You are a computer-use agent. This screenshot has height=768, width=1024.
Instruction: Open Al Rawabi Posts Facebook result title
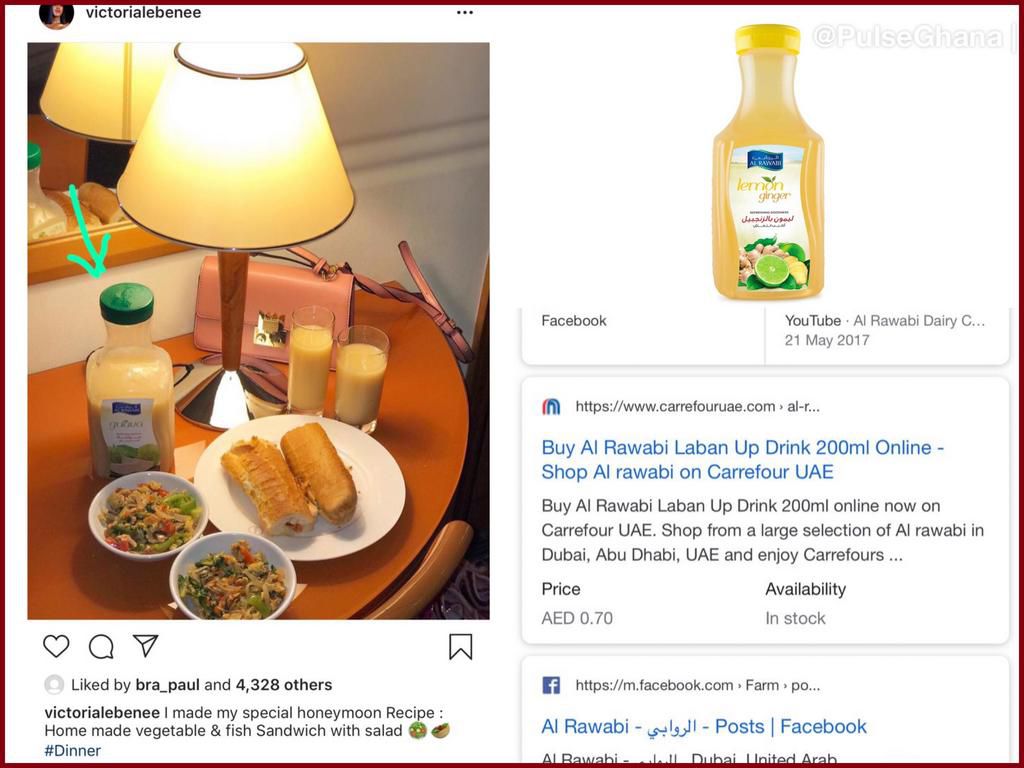703,726
